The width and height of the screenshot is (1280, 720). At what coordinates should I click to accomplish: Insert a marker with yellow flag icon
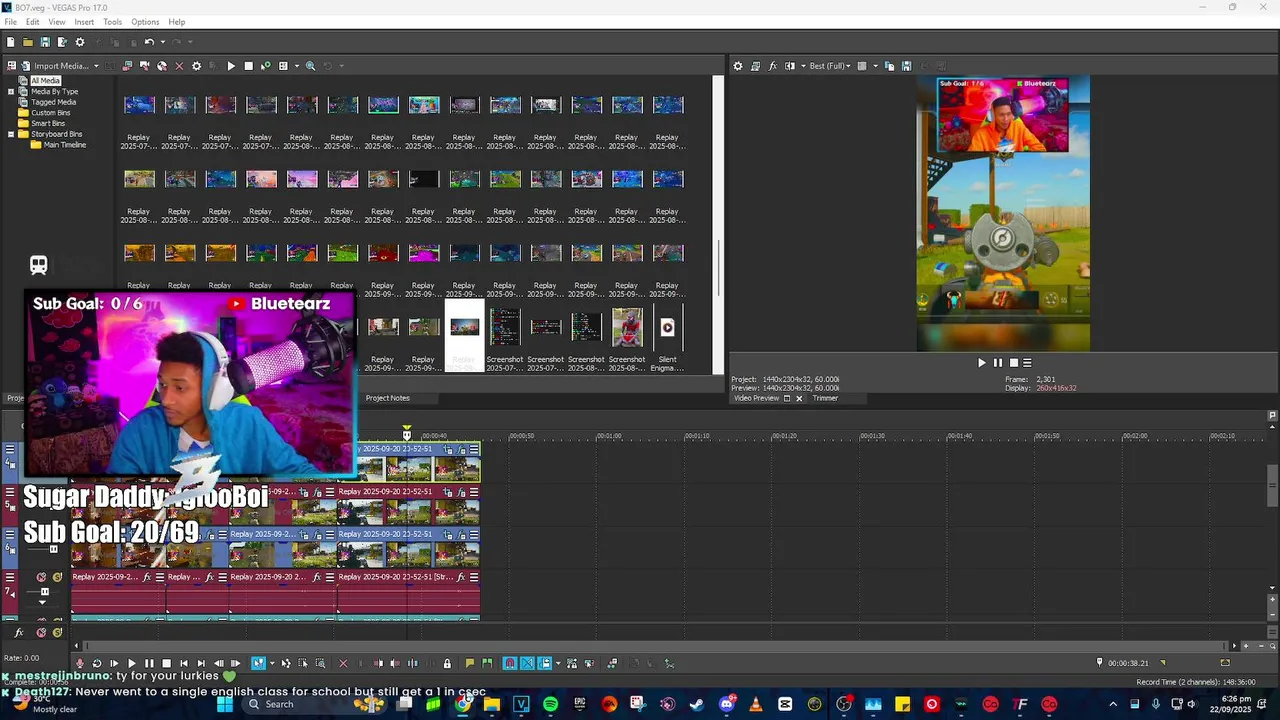pos(470,663)
